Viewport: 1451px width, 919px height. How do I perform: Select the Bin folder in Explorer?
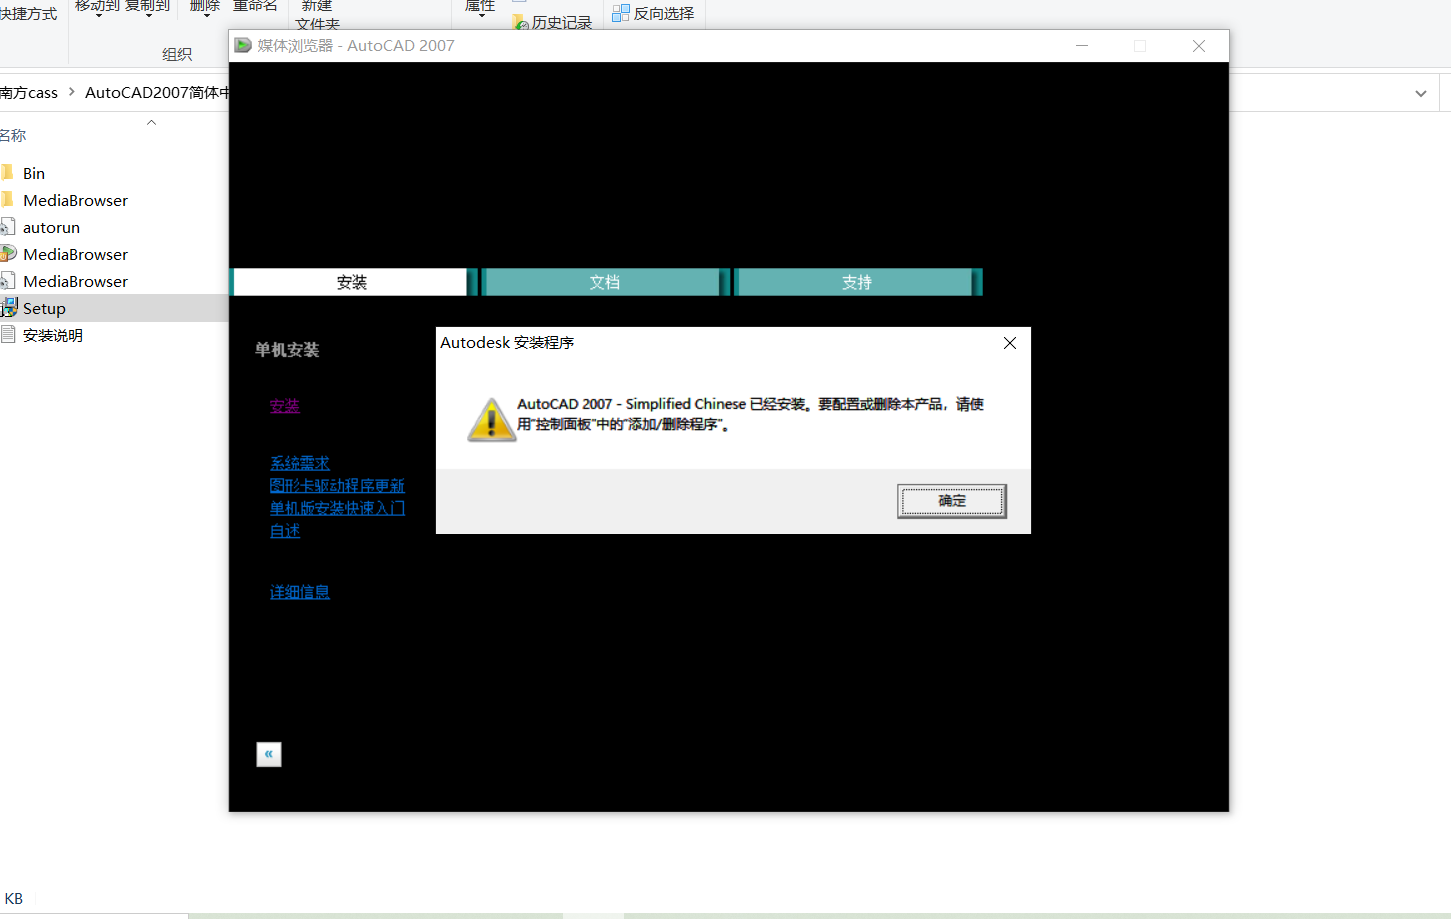point(34,173)
